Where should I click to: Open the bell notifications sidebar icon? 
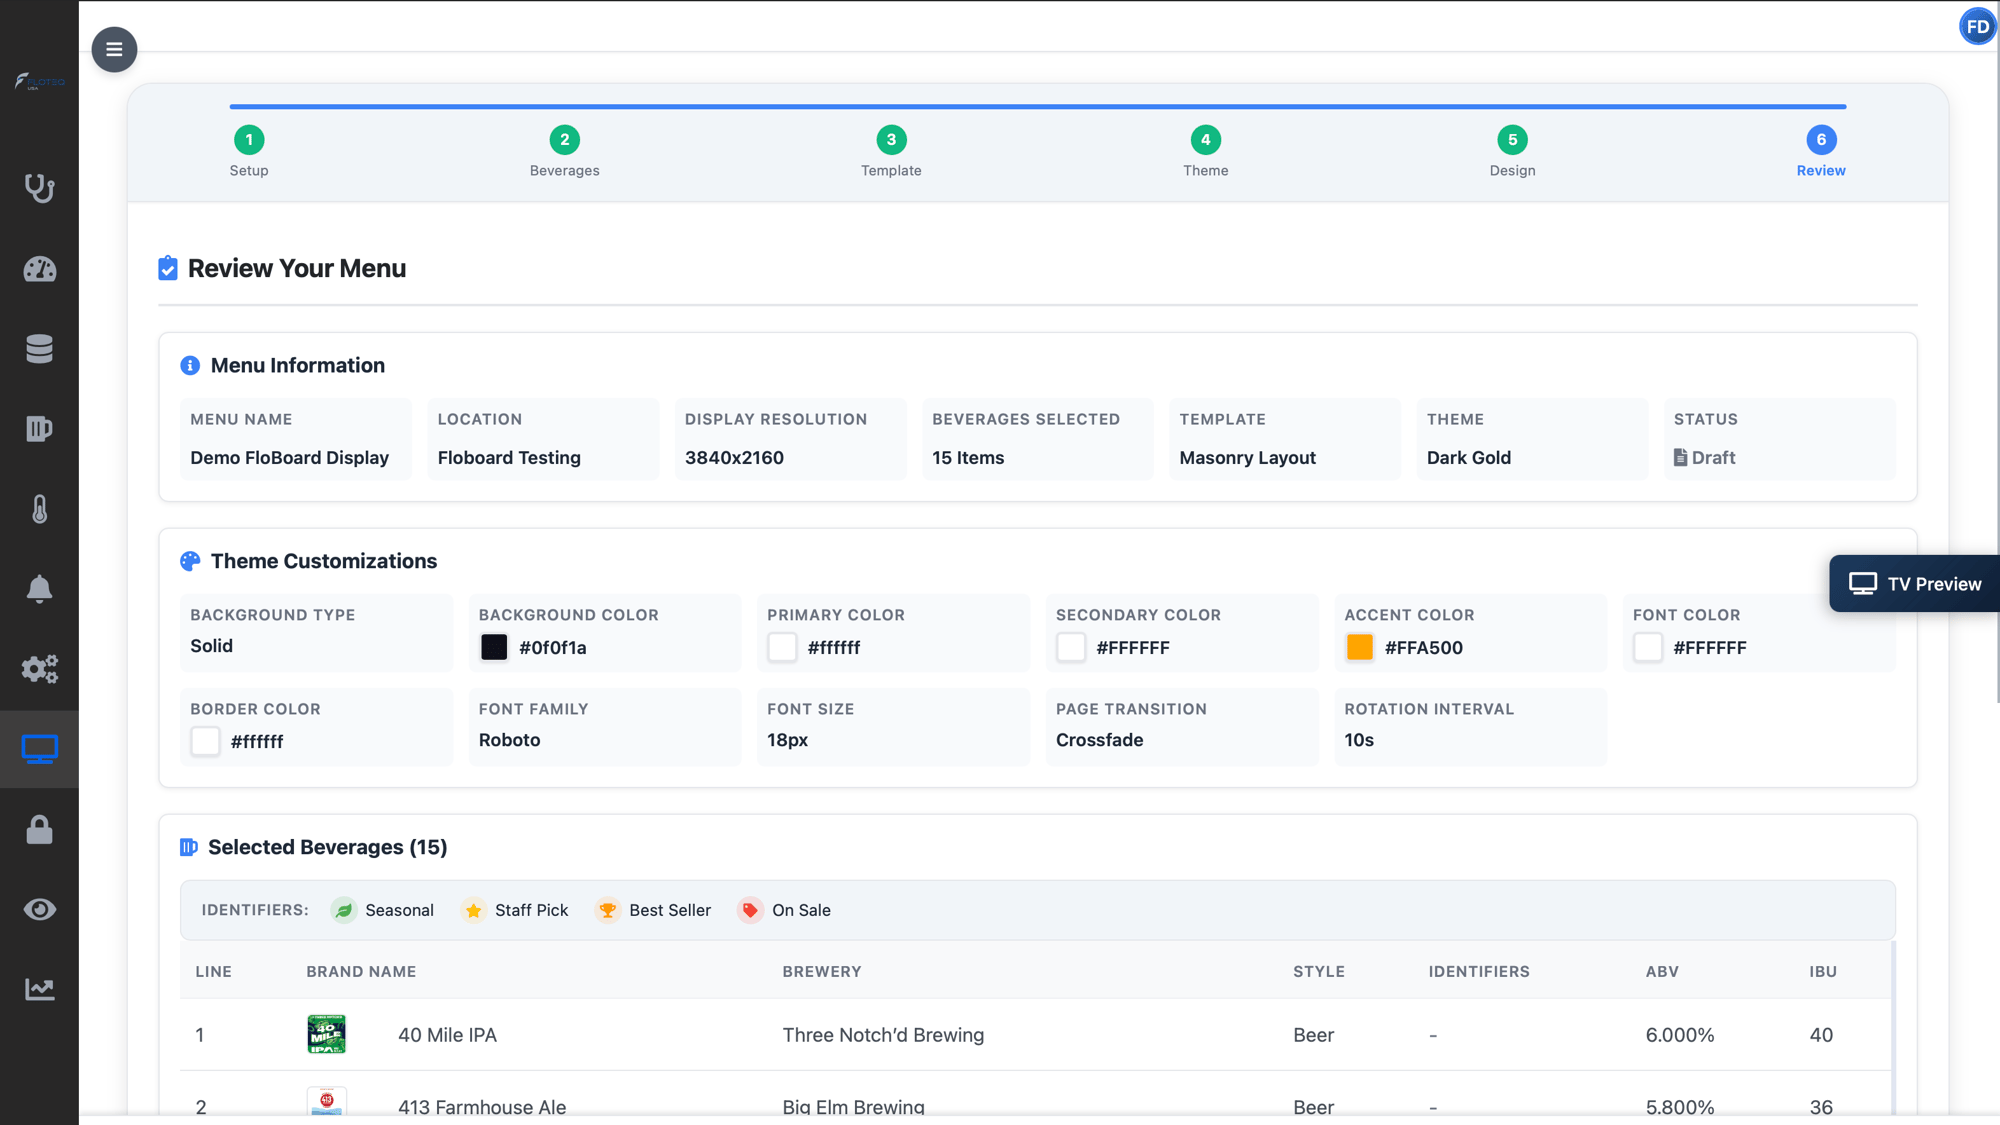39,589
